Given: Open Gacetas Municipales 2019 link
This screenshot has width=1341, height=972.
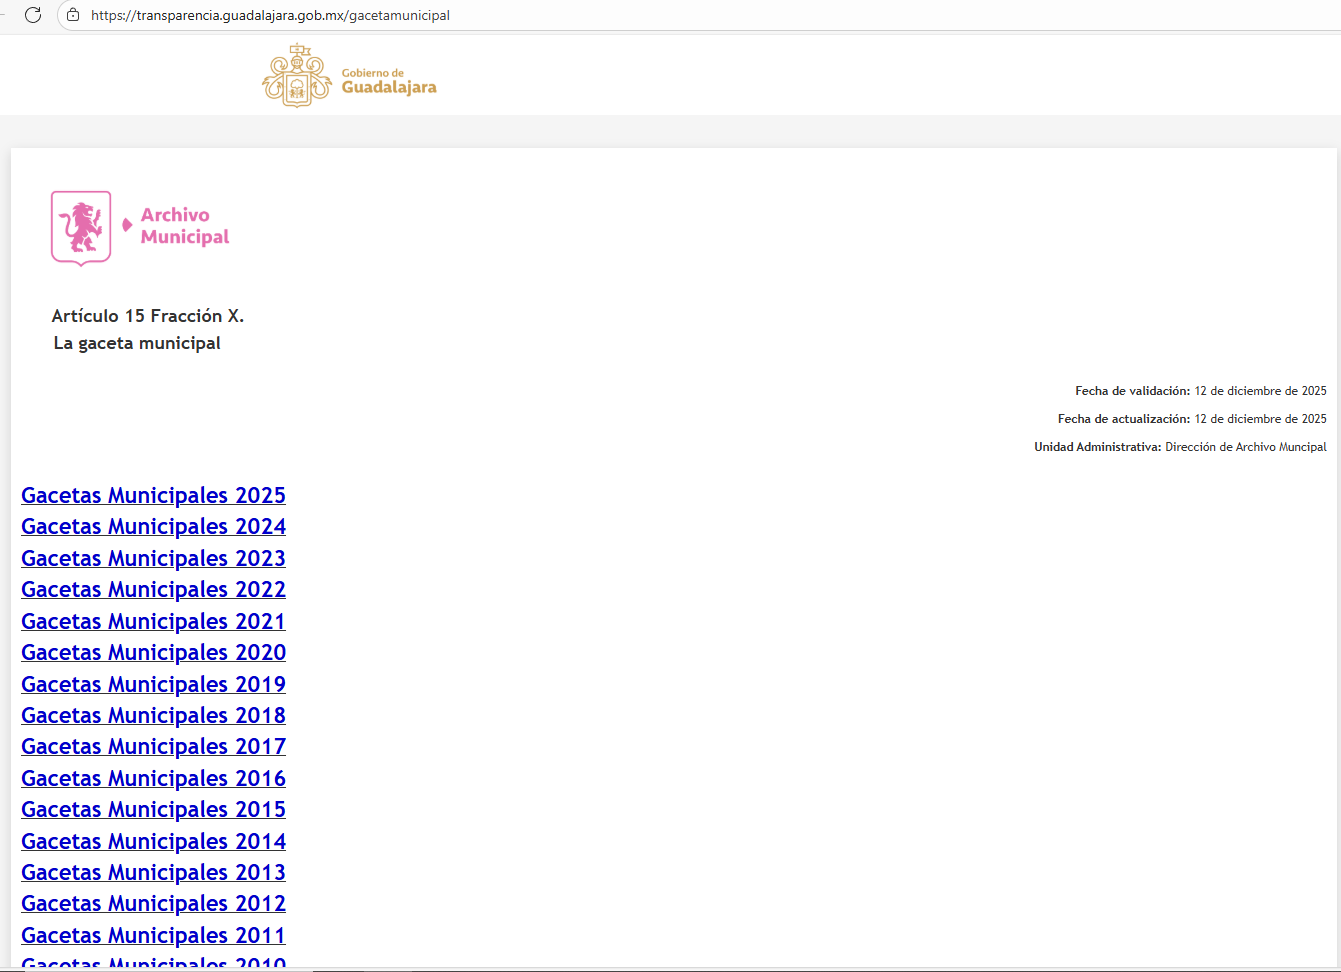Looking at the screenshot, I should [x=153, y=684].
